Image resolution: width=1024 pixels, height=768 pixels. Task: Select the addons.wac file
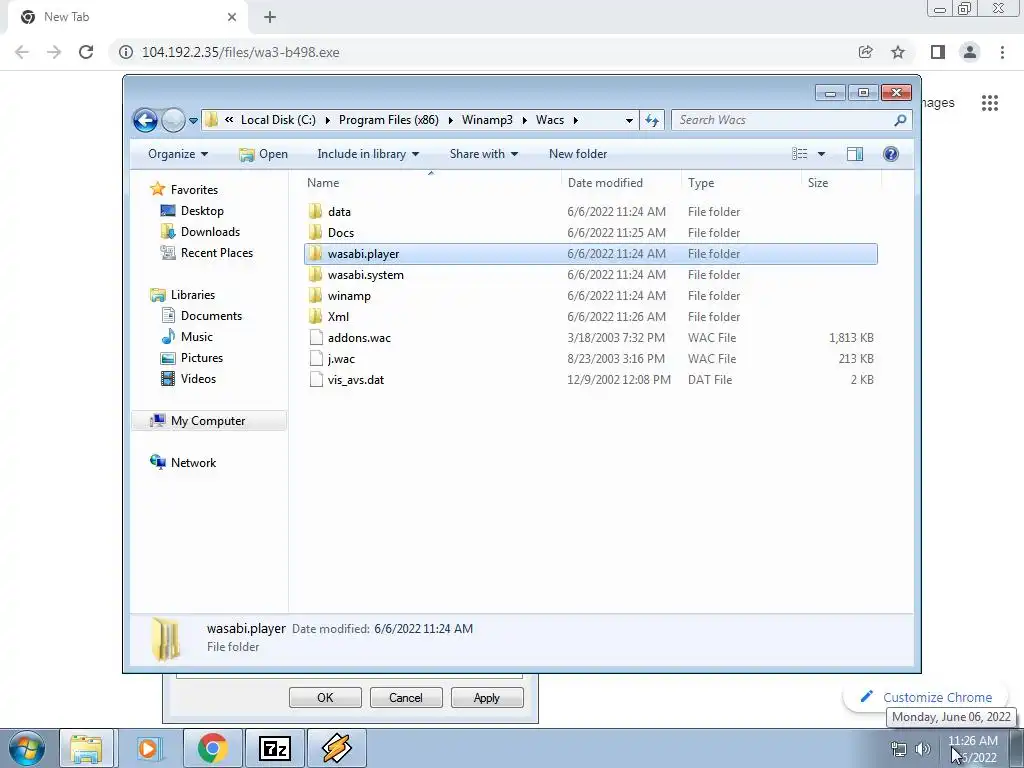590,338
